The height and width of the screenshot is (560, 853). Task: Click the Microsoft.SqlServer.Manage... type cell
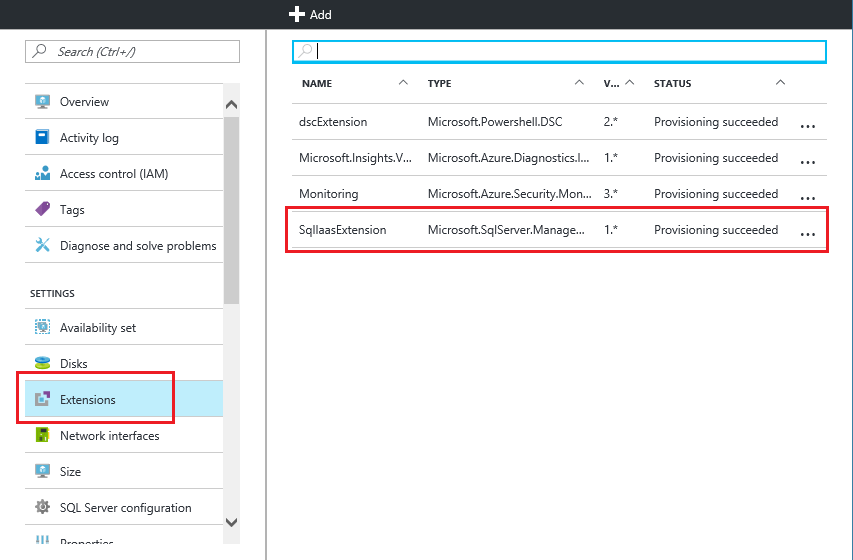click(506, 230)
